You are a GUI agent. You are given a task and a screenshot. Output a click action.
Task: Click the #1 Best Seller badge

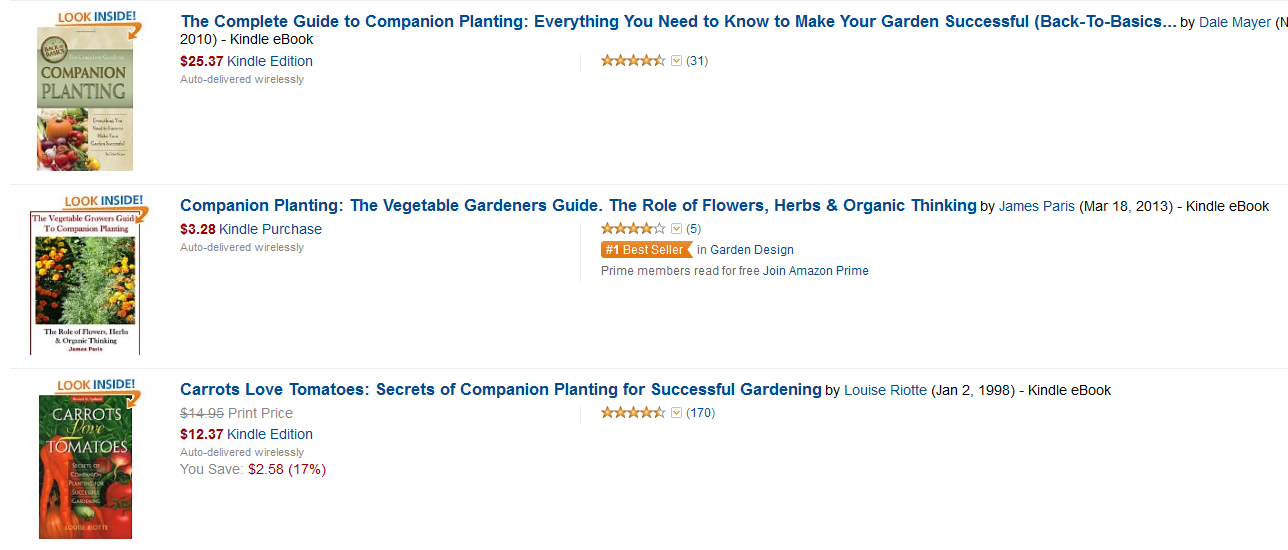coord(646,250)
